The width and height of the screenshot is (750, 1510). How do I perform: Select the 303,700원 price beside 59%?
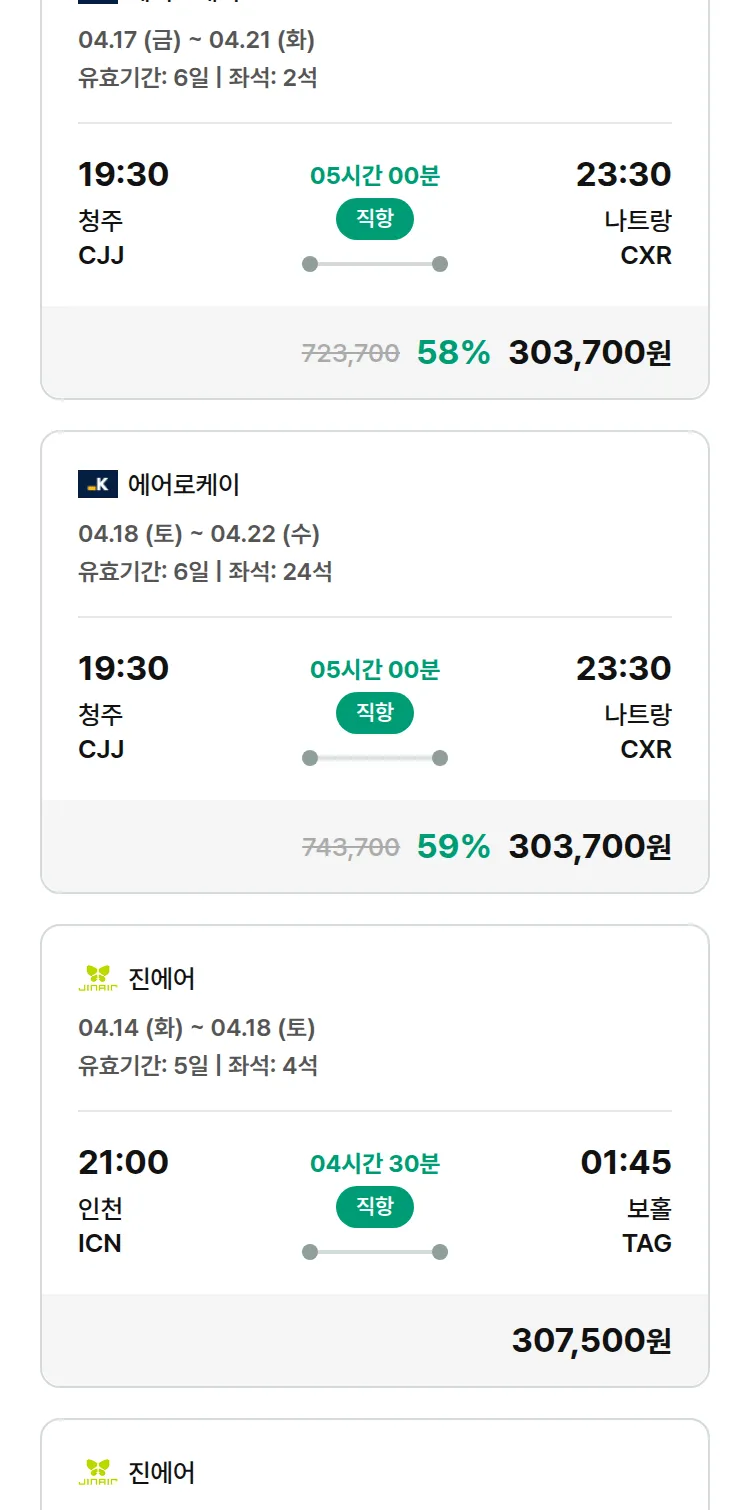[x=589, y=847]
